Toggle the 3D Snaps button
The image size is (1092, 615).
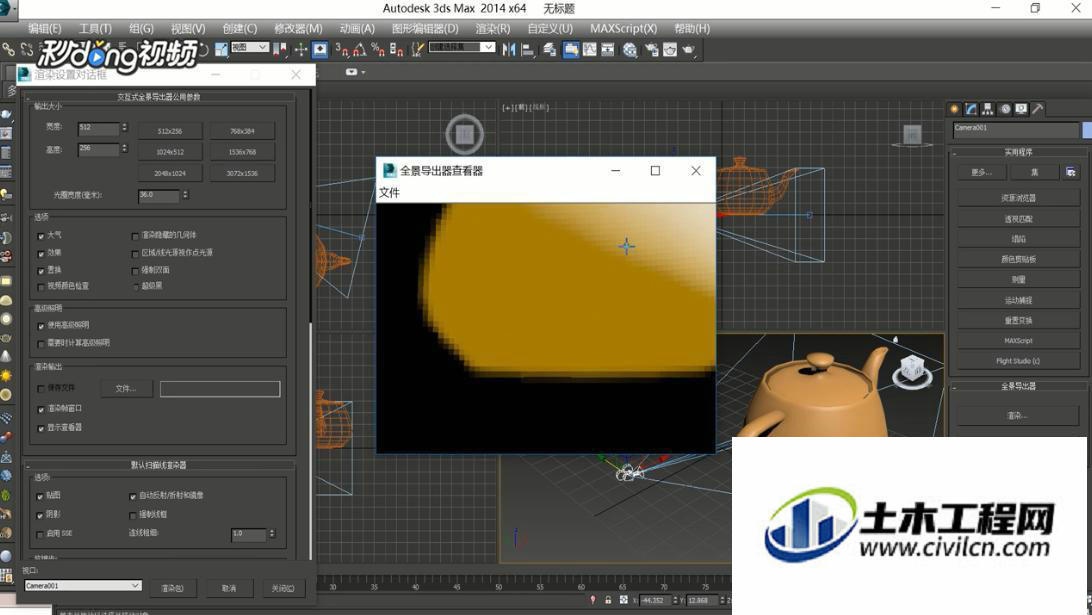(x=341, y=49)
